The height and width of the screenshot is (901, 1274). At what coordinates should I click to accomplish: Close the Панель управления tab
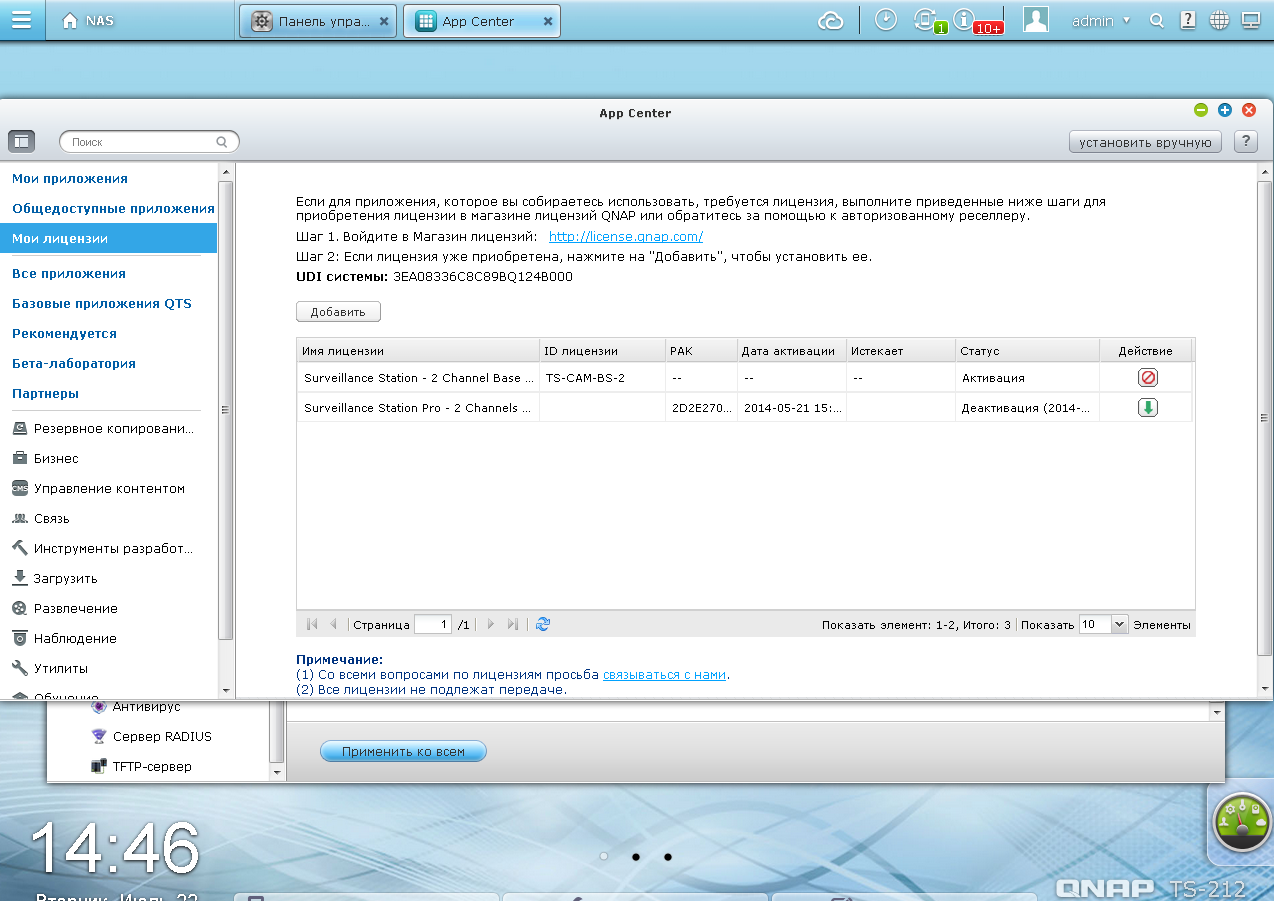click(x=384, y=21)
